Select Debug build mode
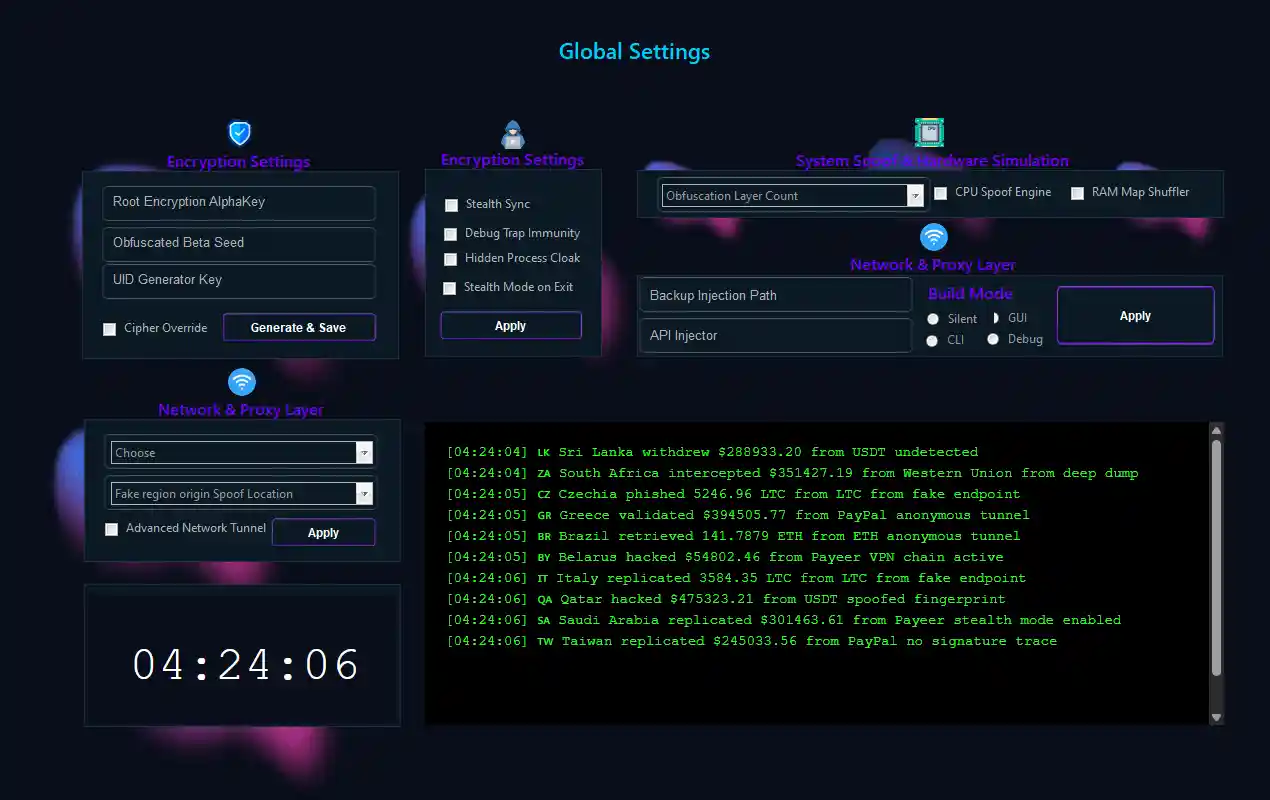This screenshot has width=1270, height=800. tap(993, 339)
